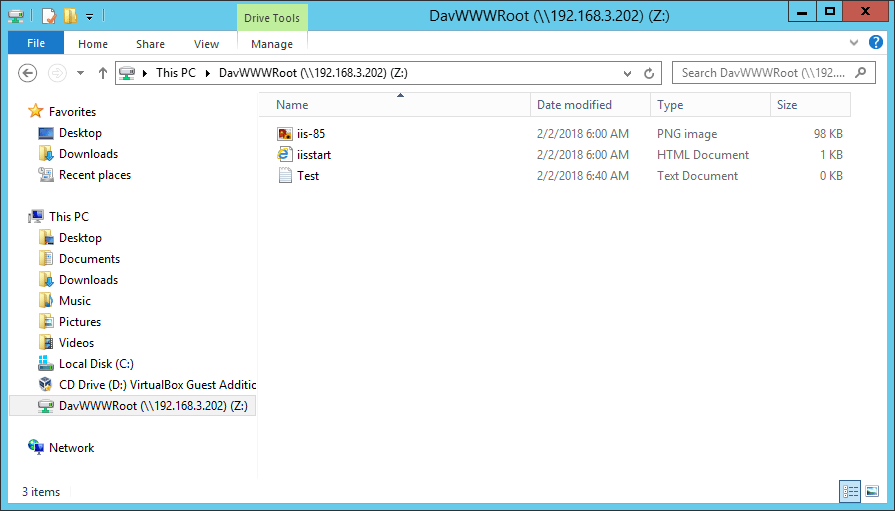Open Recent places in Favorites

point(95,175)
